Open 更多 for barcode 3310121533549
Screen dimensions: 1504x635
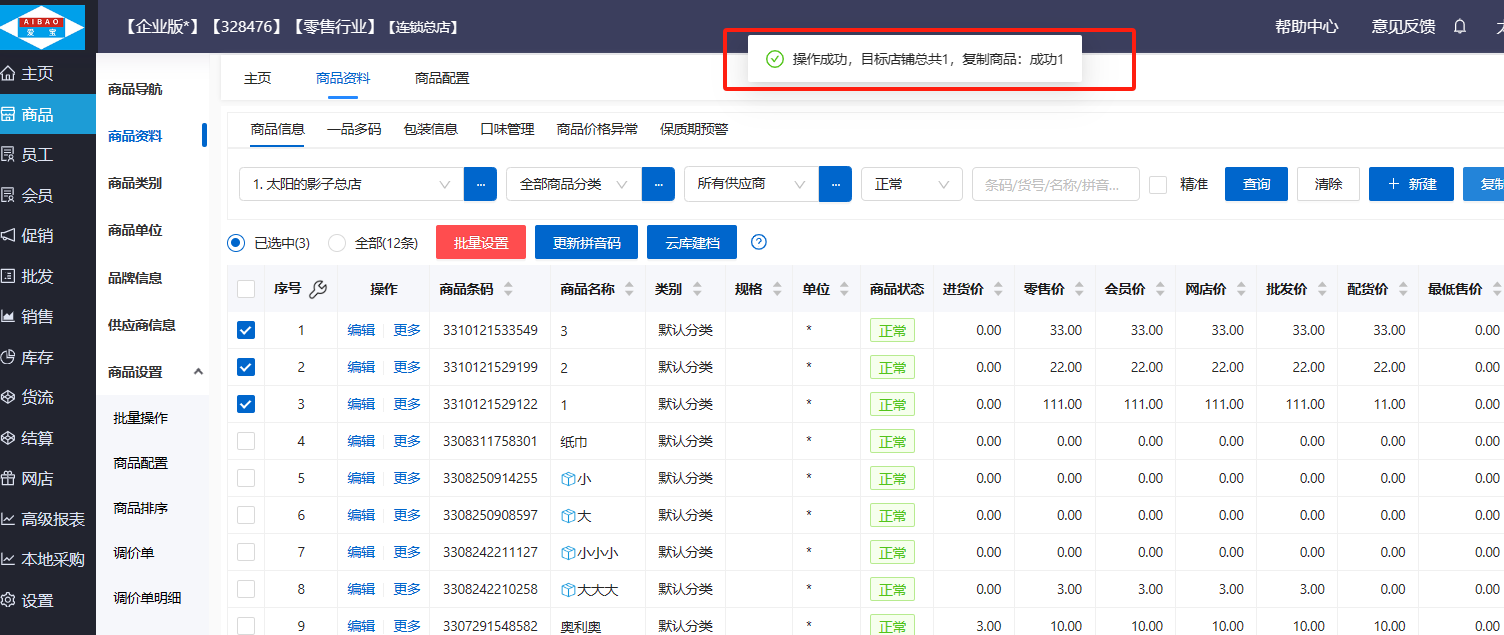tap(407, 330)
